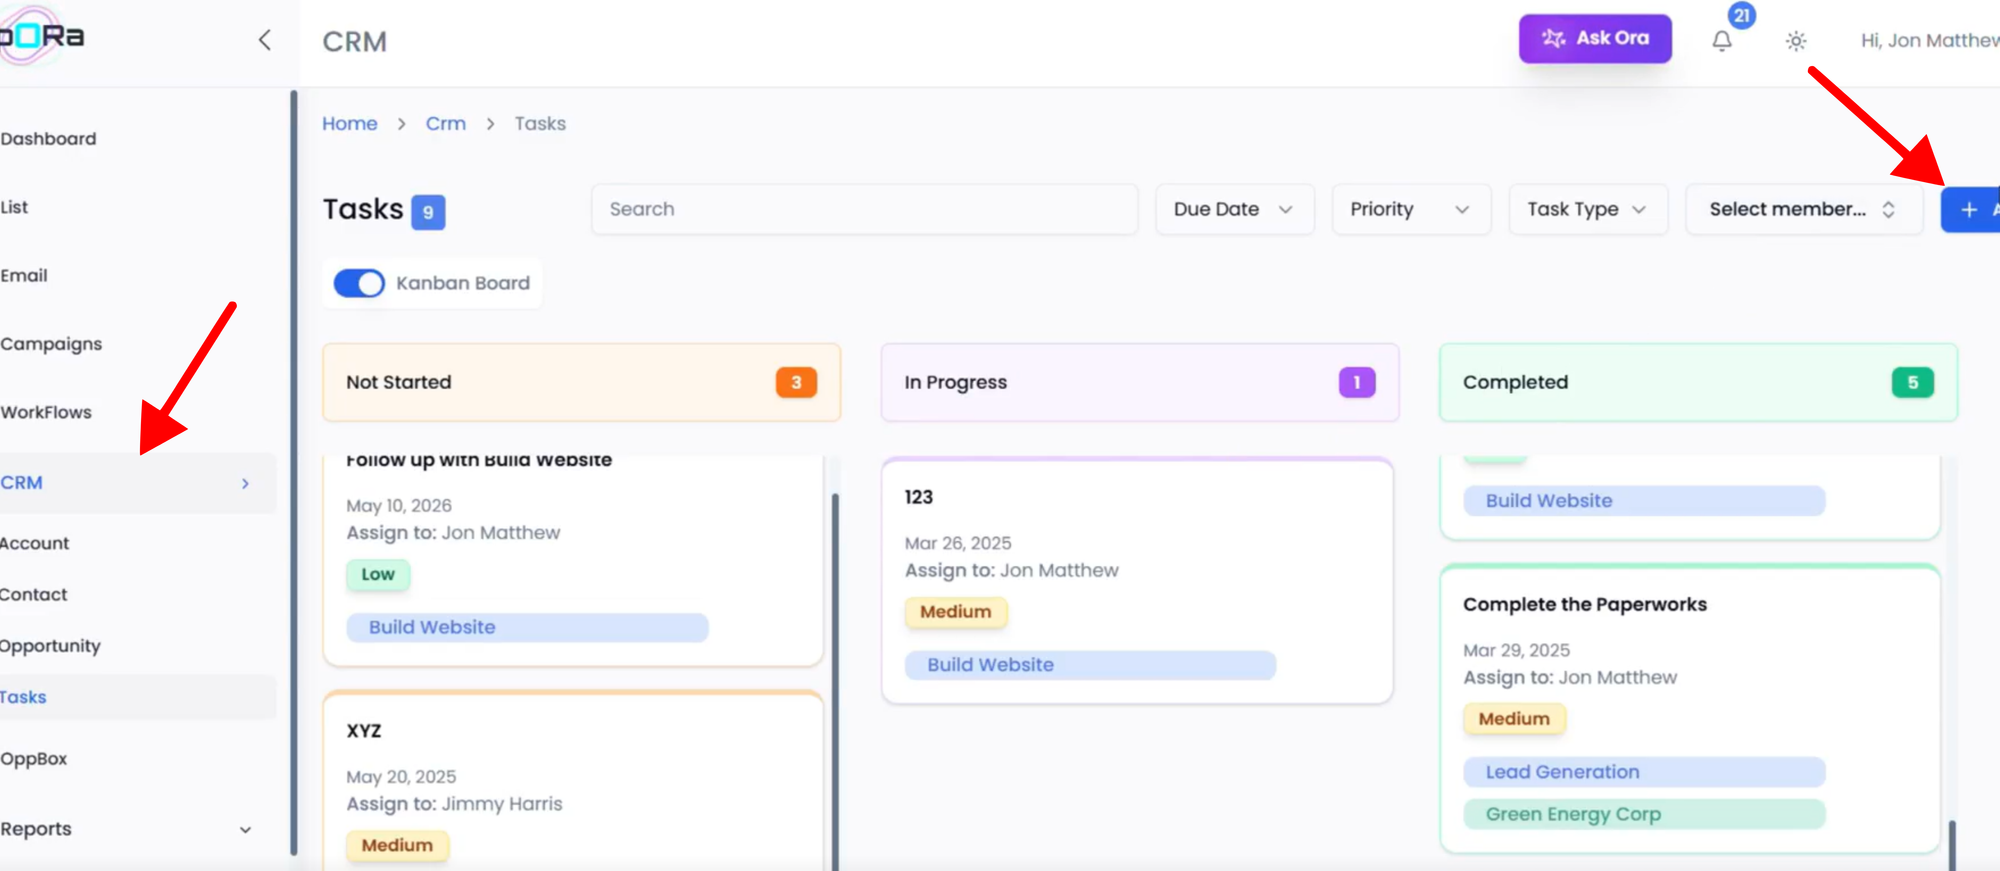Open the Select member combo box
This screenshot has height=871, width=2000.
click(1803, 209)
